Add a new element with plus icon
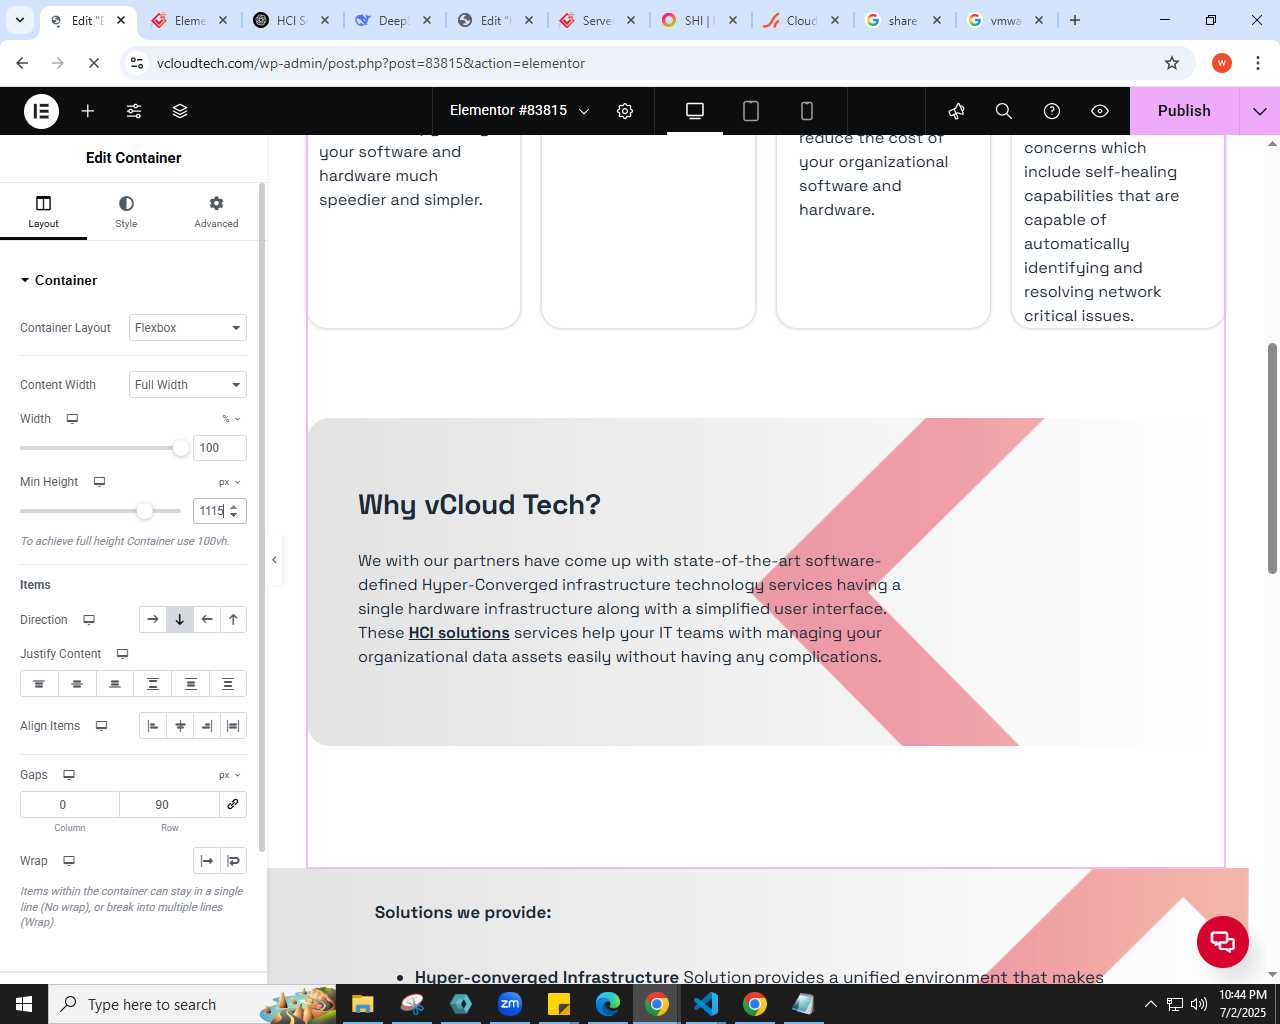The image size is (1280, 1024). (88, 111)
